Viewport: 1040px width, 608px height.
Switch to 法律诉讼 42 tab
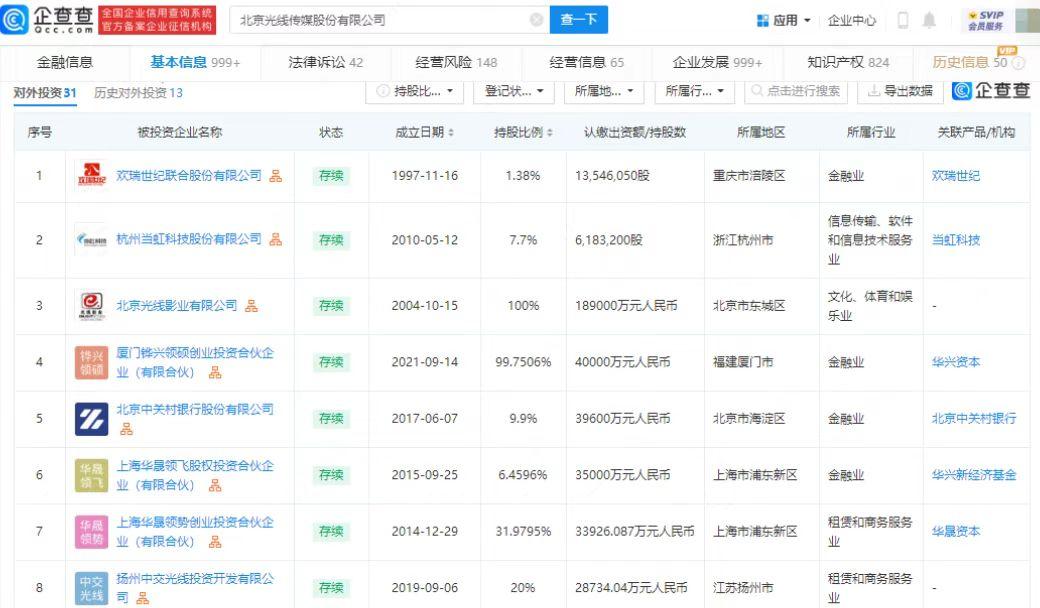[325, 62]
